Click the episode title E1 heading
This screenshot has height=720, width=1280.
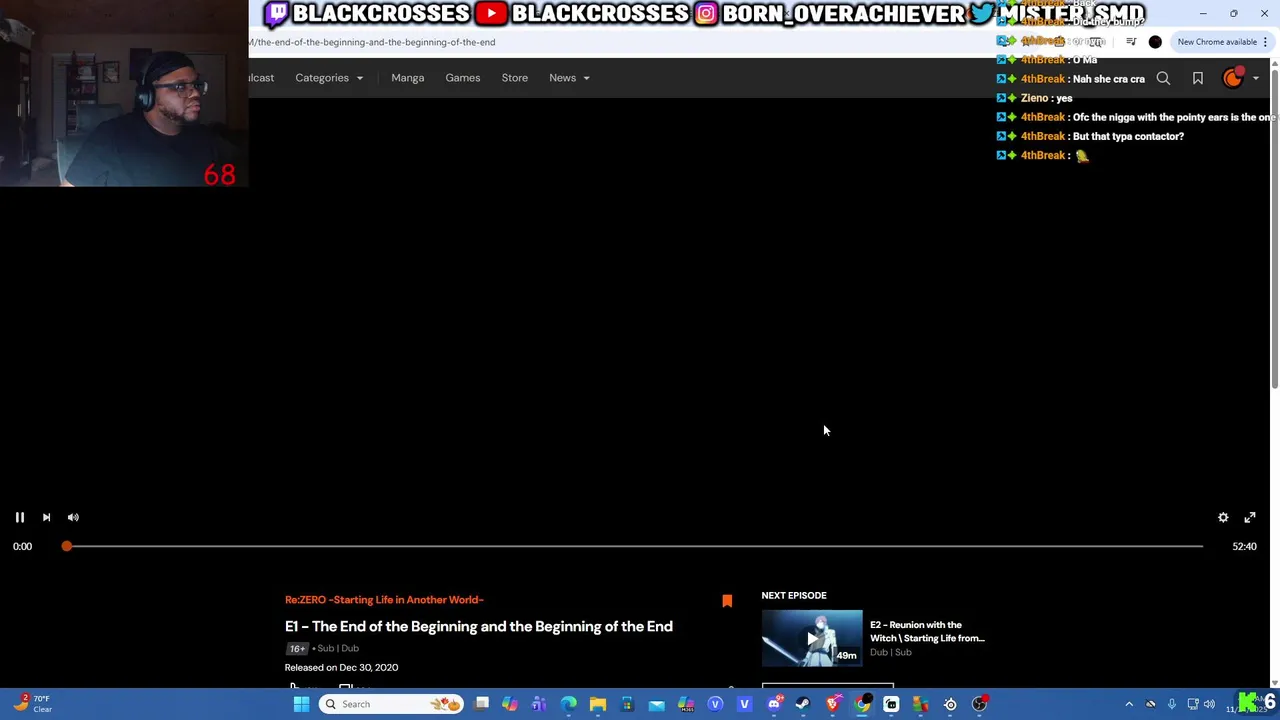click(478, 626)
